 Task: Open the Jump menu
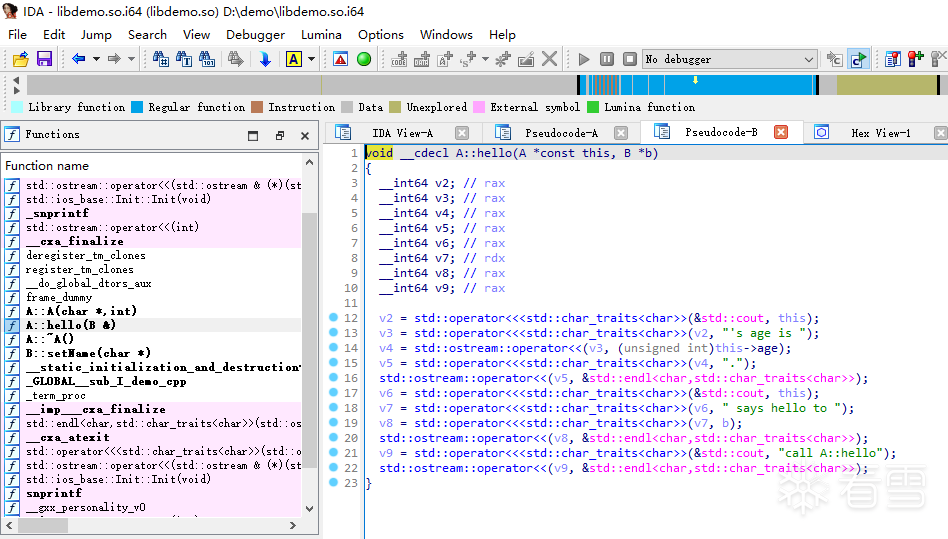coord(96,34)
